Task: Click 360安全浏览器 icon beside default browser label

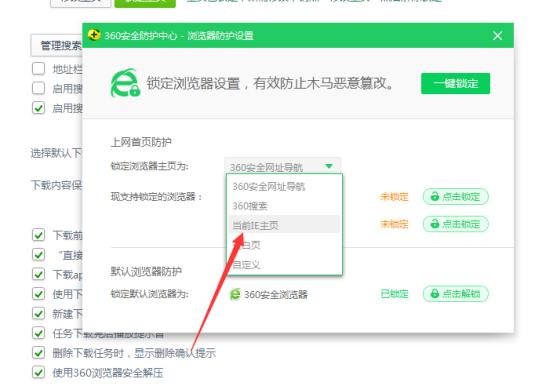Action: tap(235, 294)
